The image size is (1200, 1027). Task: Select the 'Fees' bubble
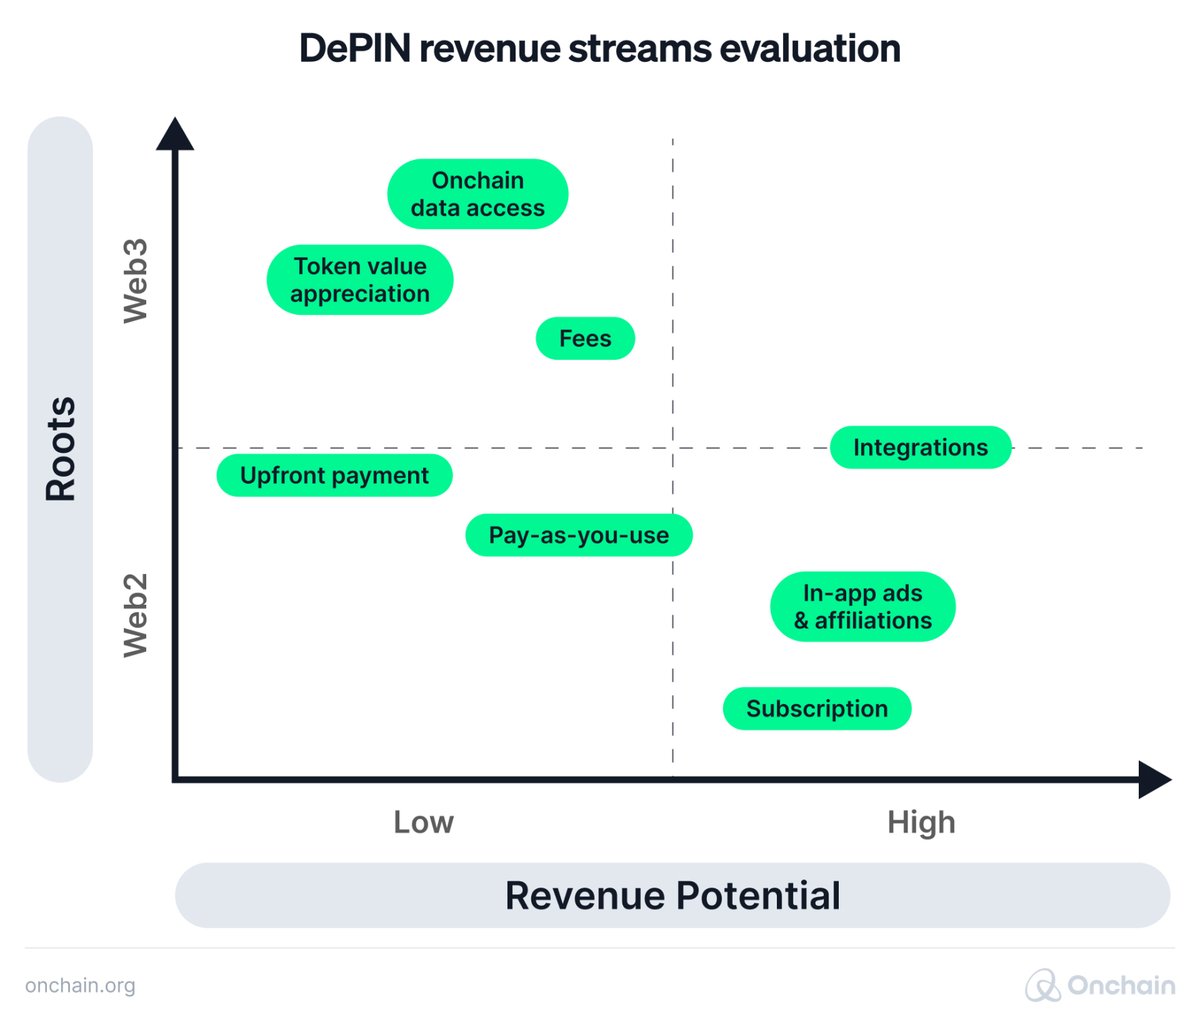click(x=586, y=338)
